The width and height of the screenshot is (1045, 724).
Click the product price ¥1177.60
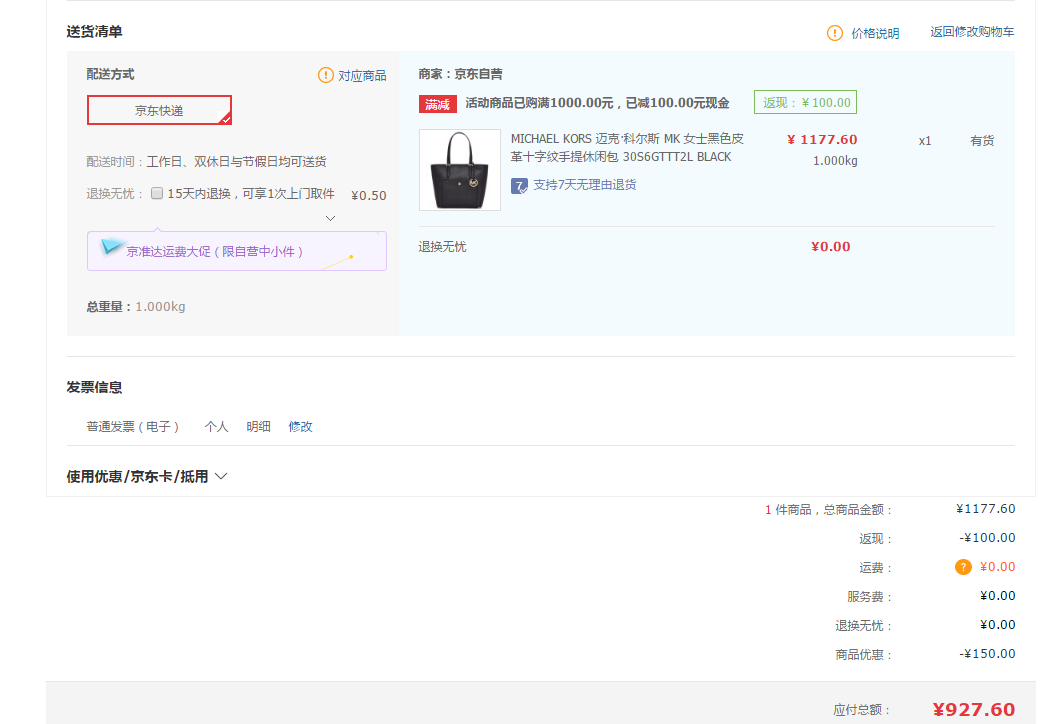tap(822, 139)
